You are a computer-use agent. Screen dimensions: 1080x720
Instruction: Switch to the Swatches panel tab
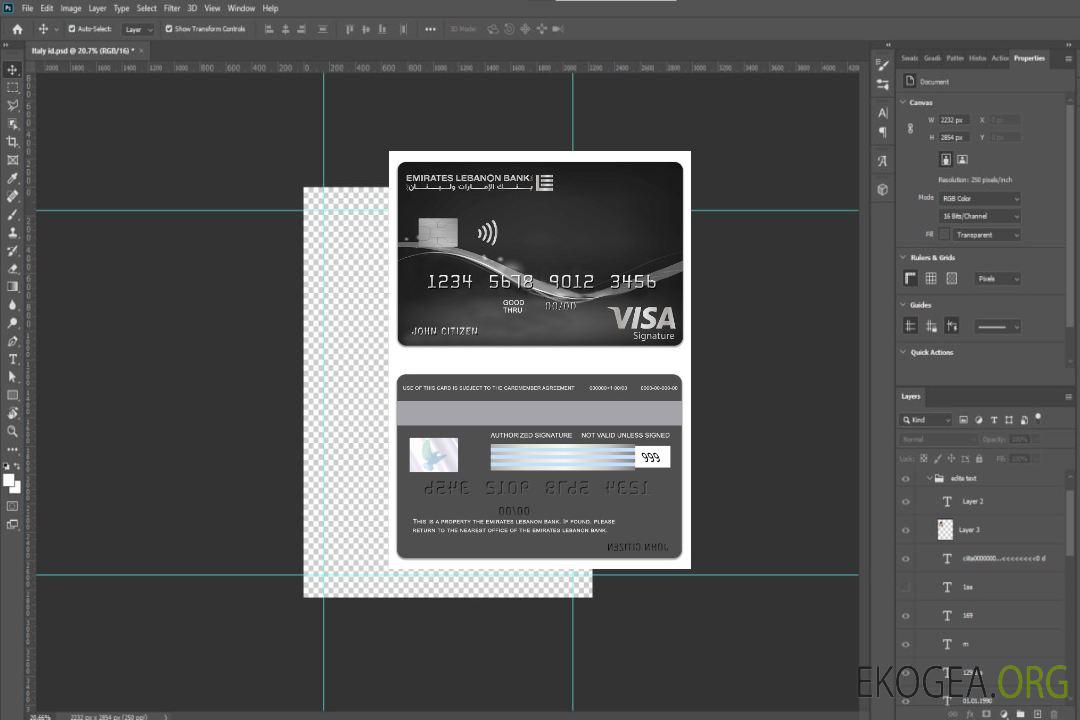click(909, 58)
